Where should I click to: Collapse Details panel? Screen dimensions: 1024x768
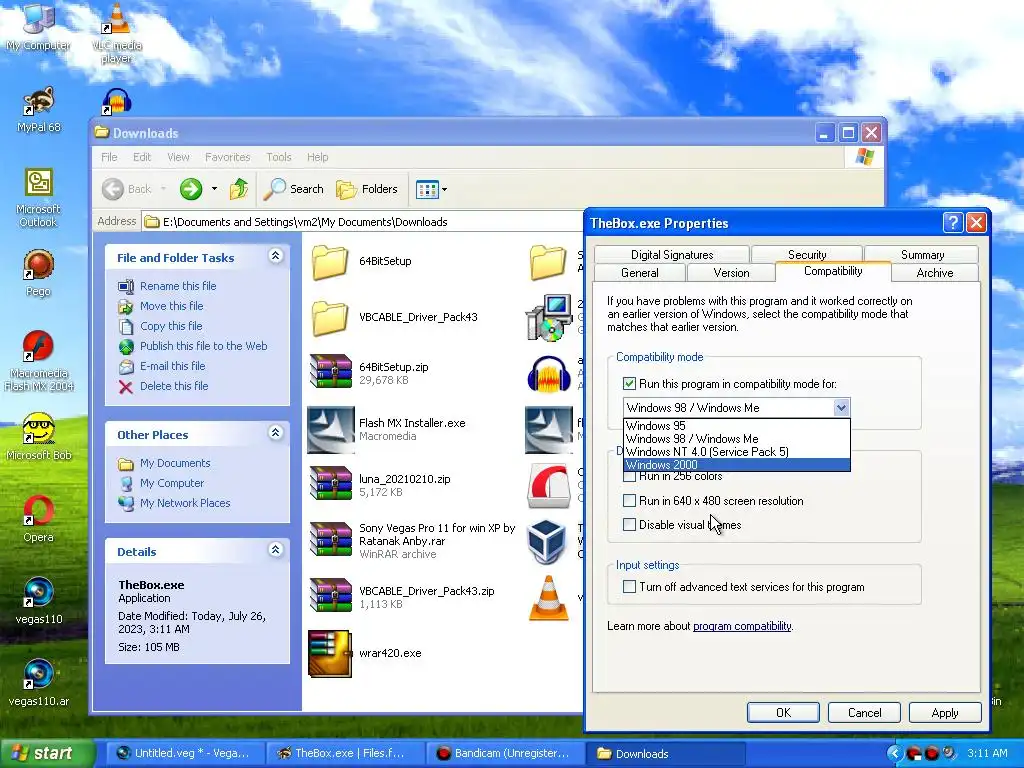(276, 549)
